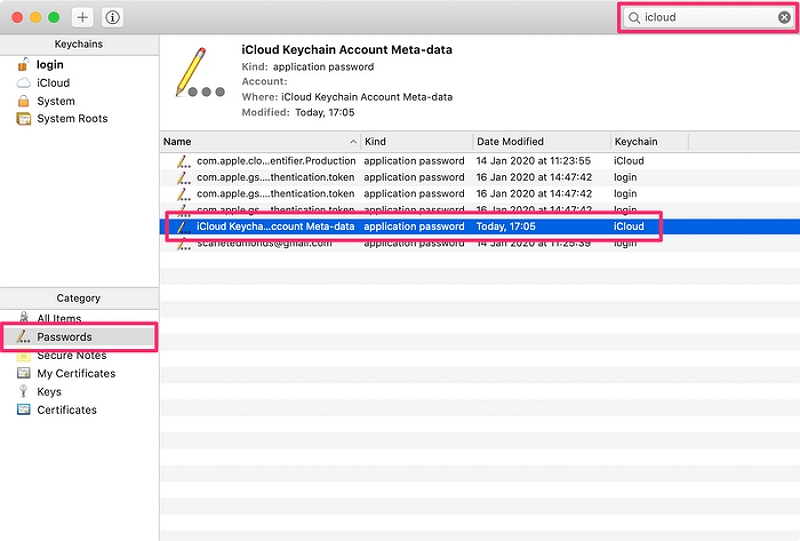Select the System keychain lock icon
The width and height of the screenshot is (800, 541).
coord(23,101)
